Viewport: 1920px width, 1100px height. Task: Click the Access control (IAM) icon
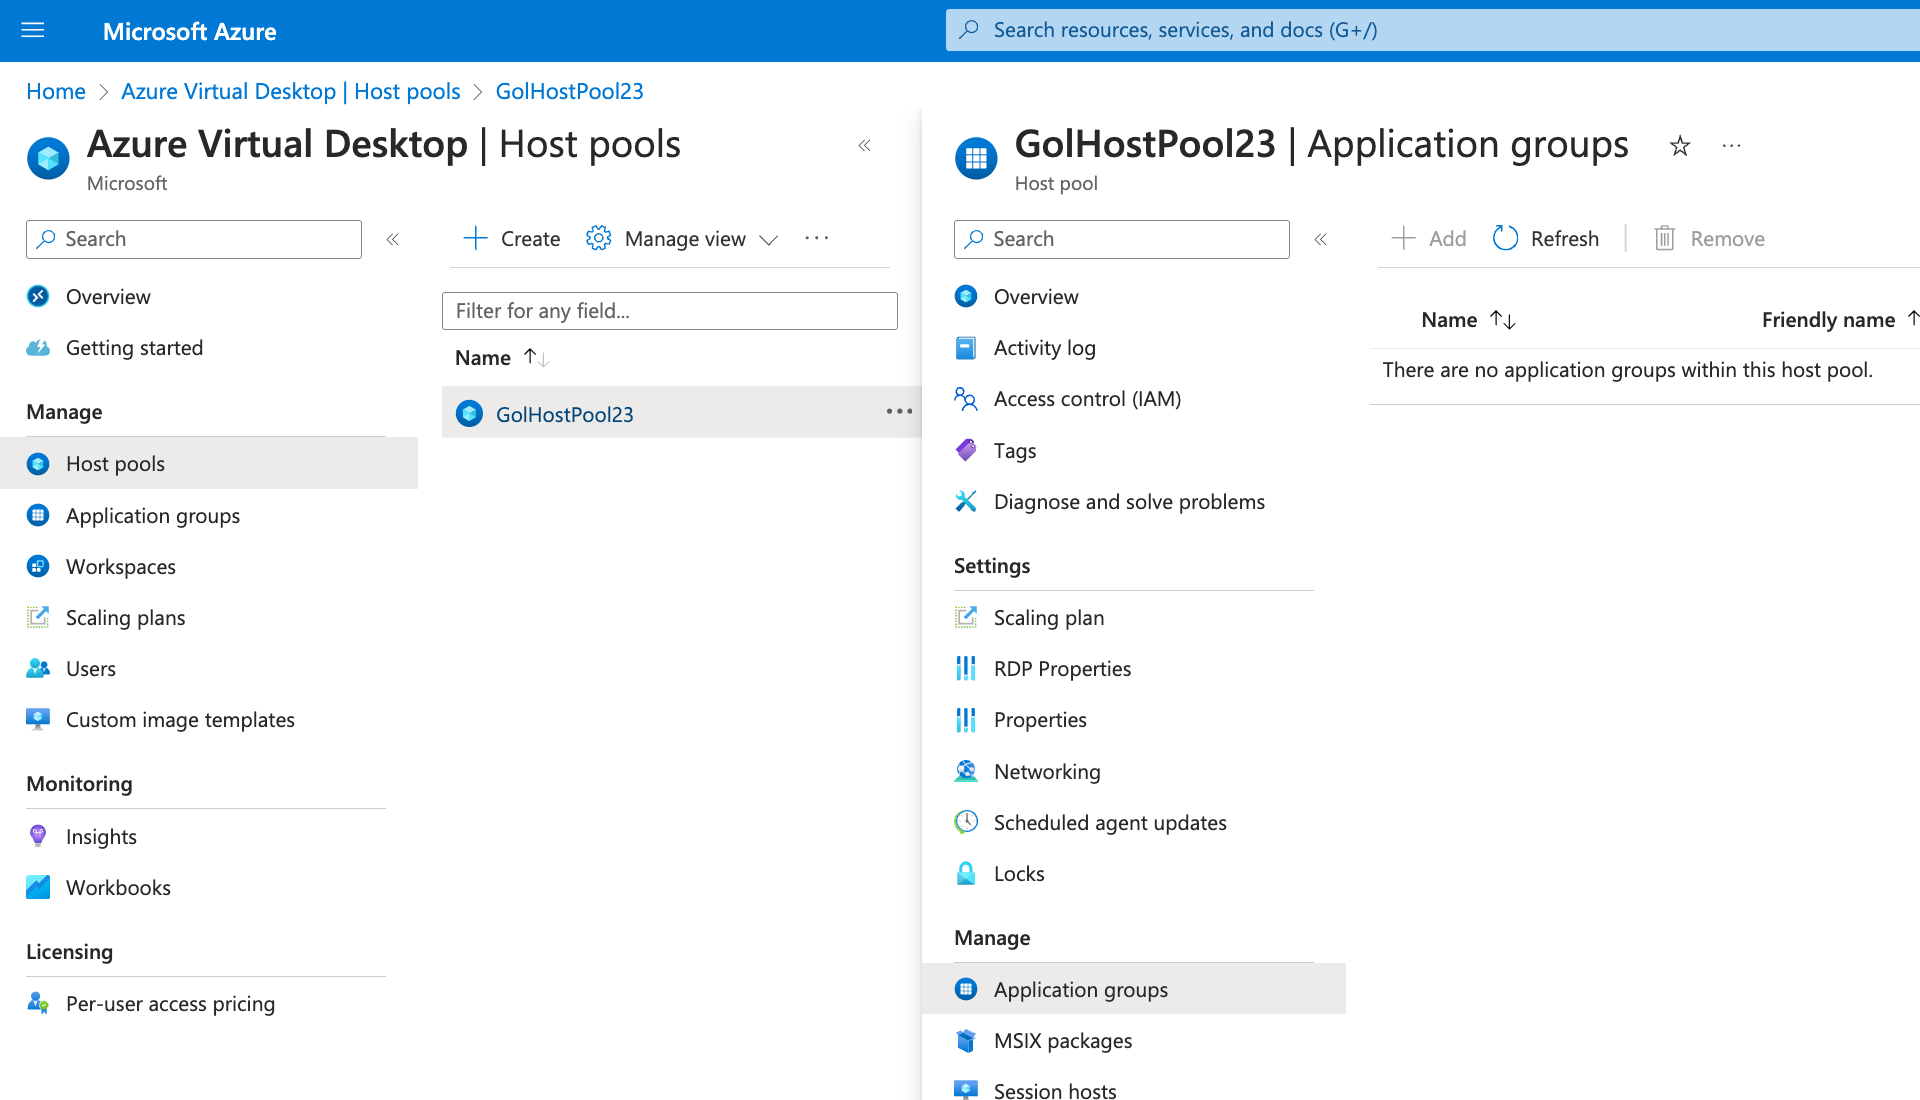click(x=966, y=399)
